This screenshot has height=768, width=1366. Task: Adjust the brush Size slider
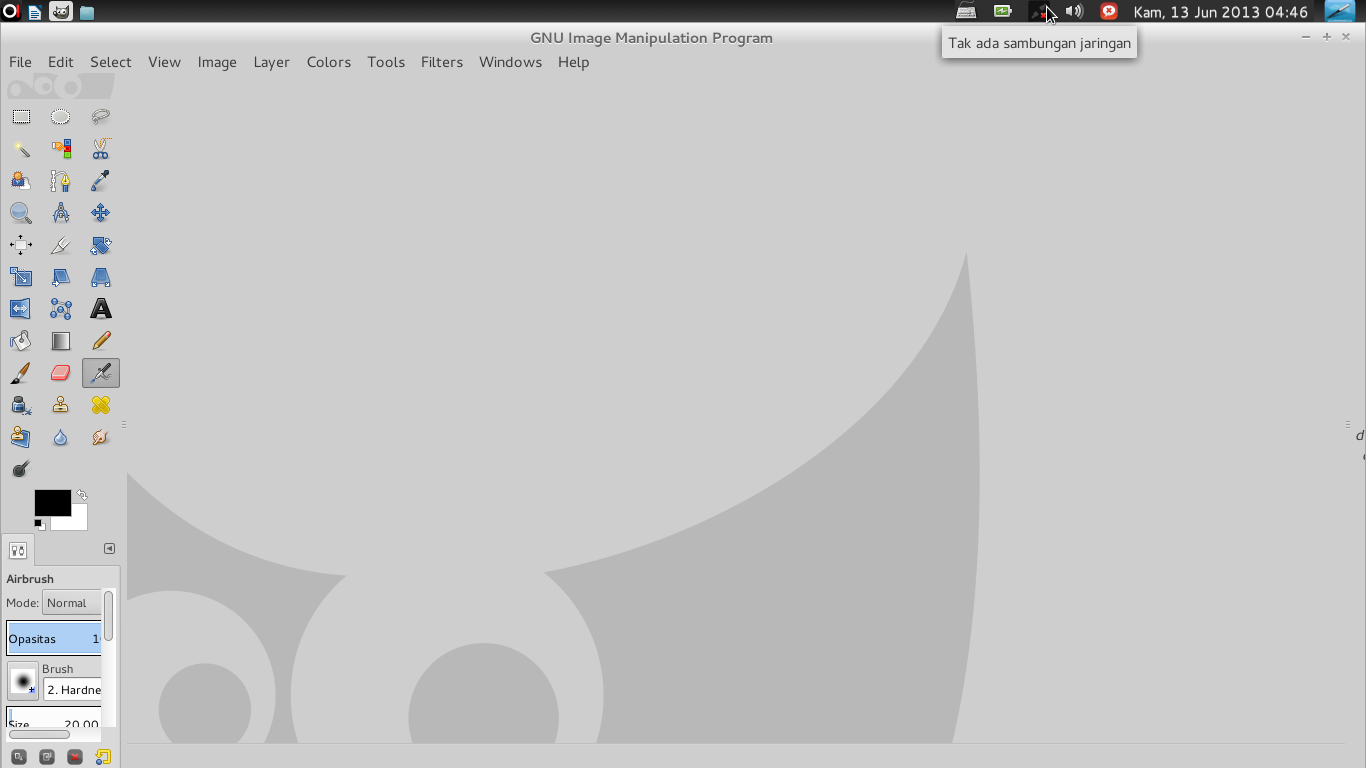coord(54,718)
